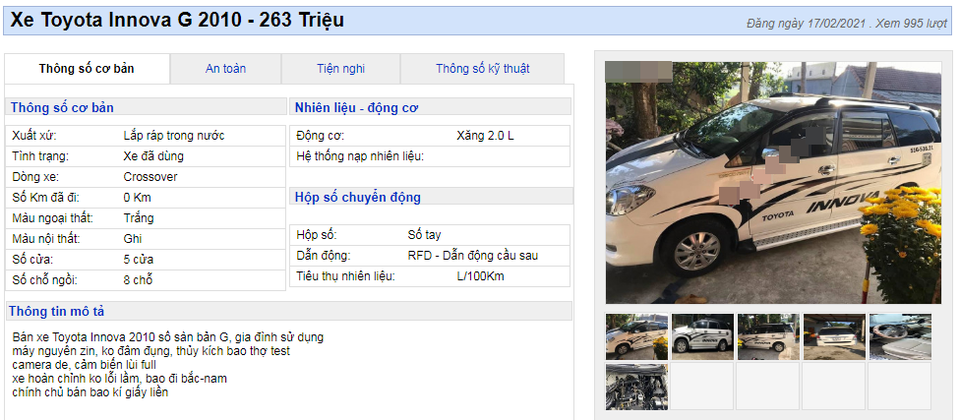Image resolution: width=960 pixels, height=420 pixels.
Task: Click the Hệ thống nạp nhiên liệu label
Action: click(x=360, y=156)
